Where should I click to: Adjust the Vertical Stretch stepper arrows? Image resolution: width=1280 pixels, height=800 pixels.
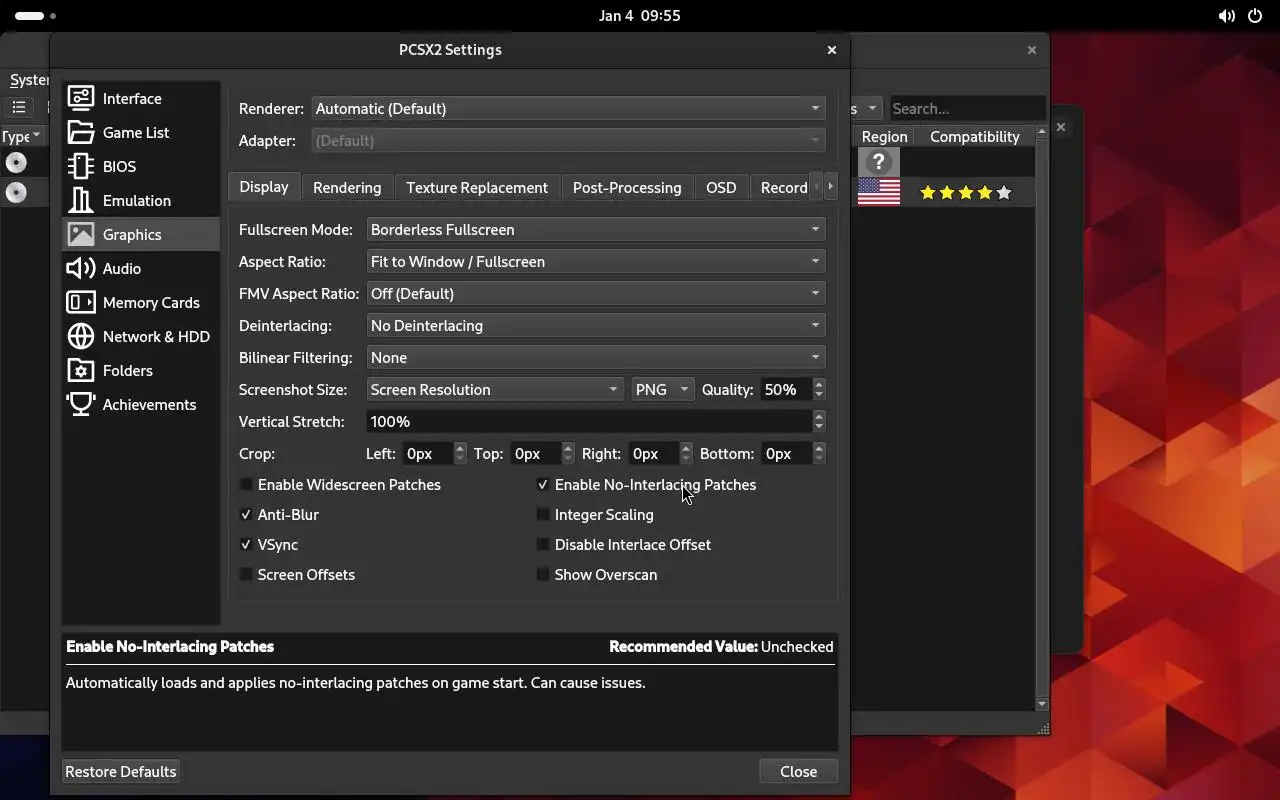[819, 421]
